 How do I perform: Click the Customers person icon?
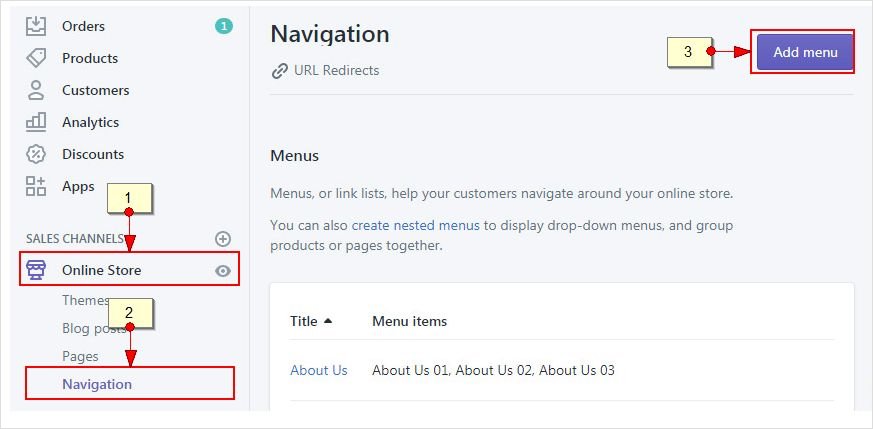pos(36,90)
